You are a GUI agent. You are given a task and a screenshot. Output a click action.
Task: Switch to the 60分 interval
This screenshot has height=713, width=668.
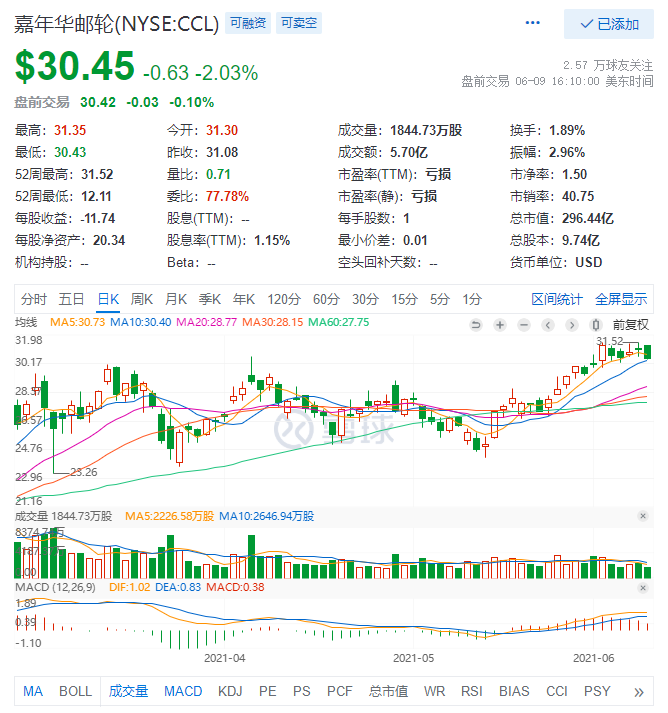click(x=326, y=299)
